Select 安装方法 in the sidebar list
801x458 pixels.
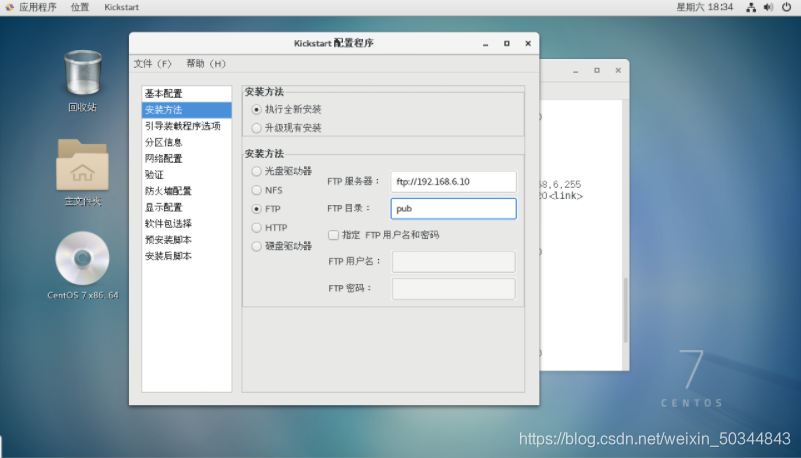(186, 110)
